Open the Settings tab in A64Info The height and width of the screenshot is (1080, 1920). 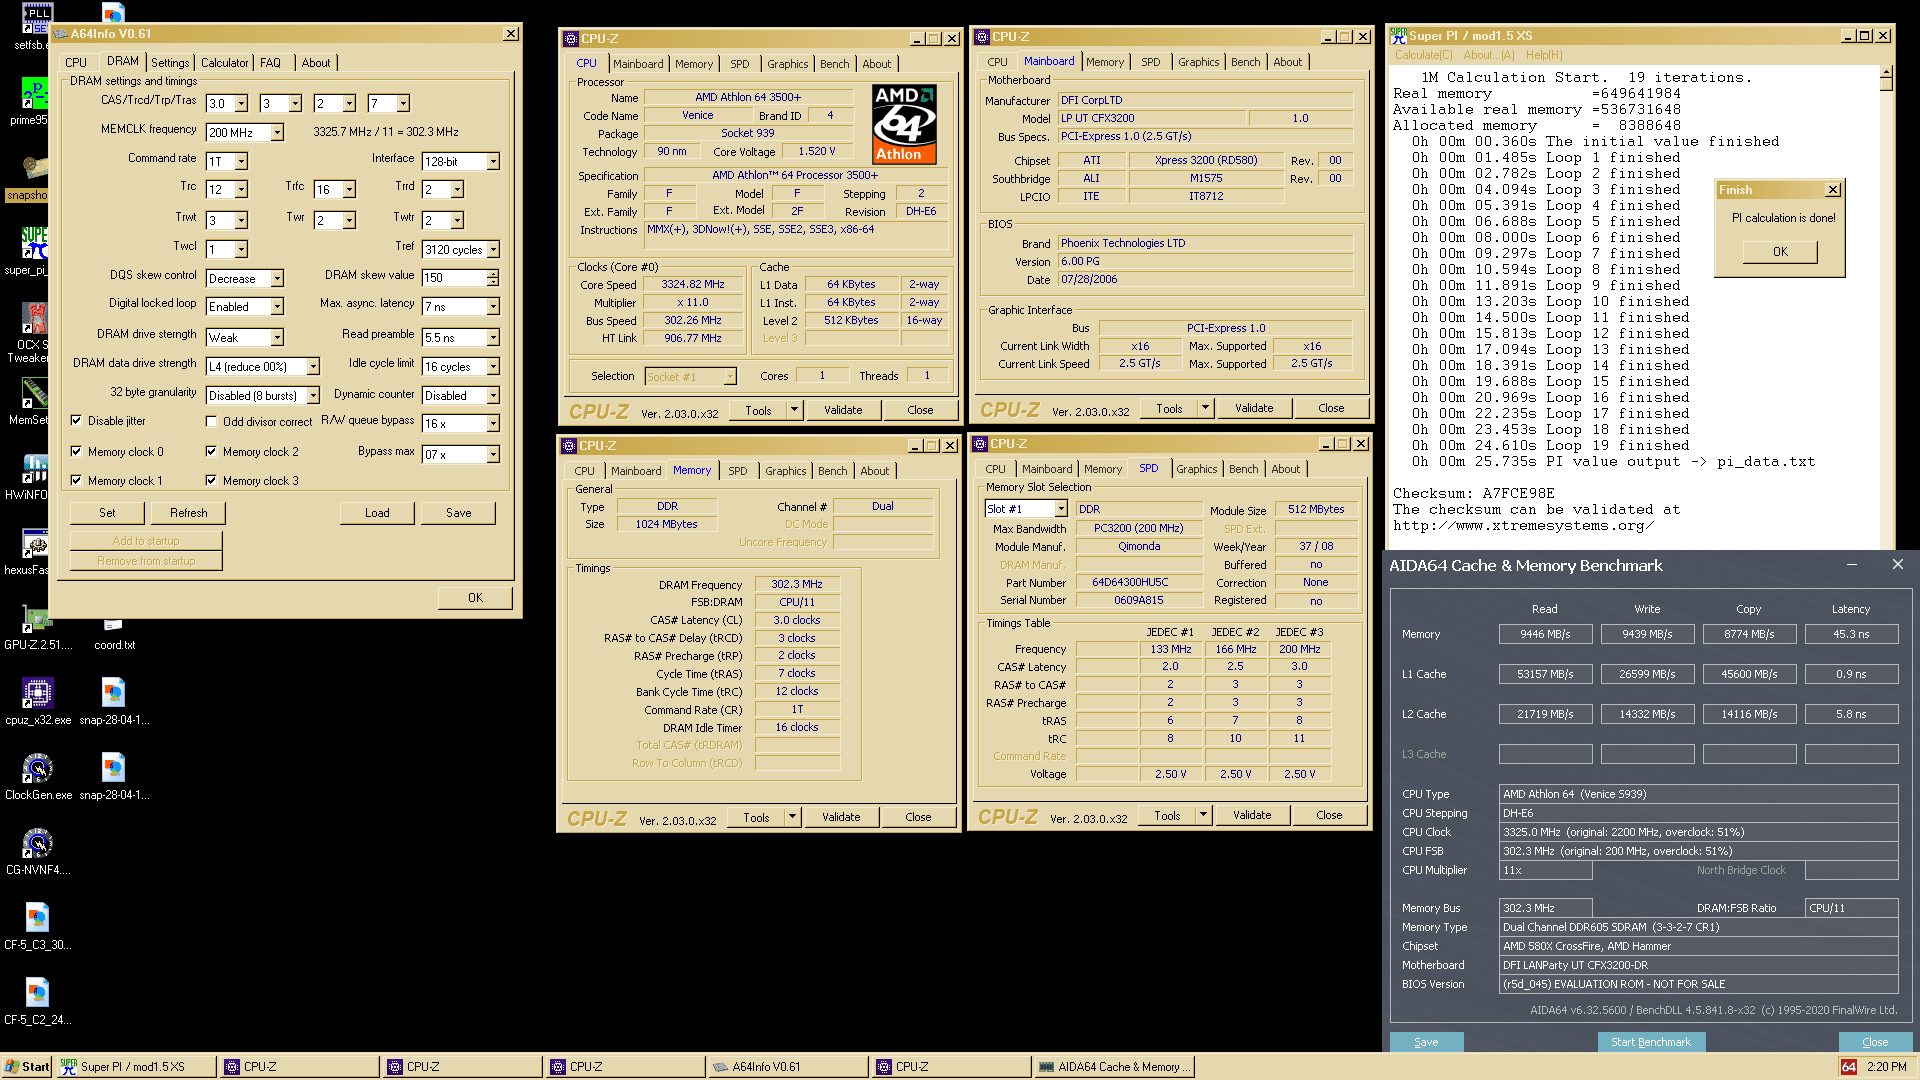click(170, 63)
